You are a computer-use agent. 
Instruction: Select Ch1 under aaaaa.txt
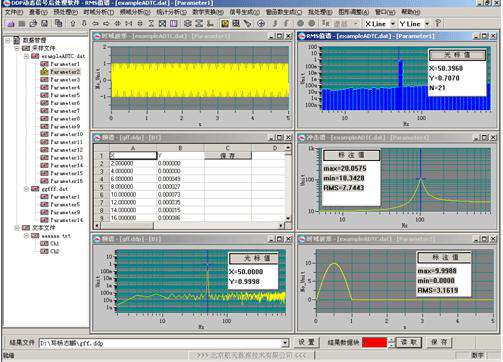[54, 244]
